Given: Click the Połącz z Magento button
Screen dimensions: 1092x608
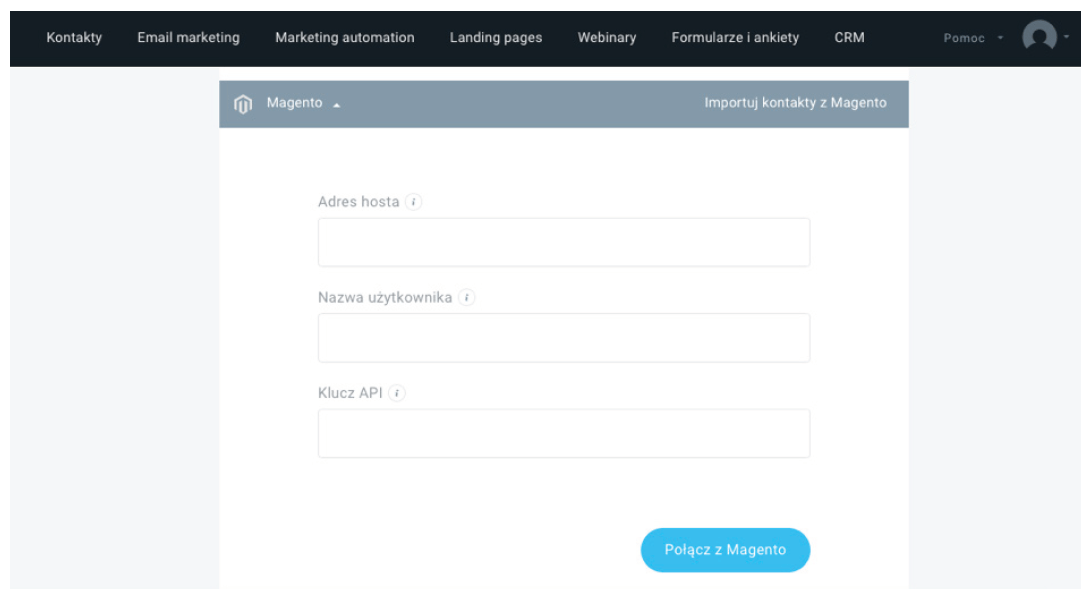Looking at the screenshot, I should (725, 550).
